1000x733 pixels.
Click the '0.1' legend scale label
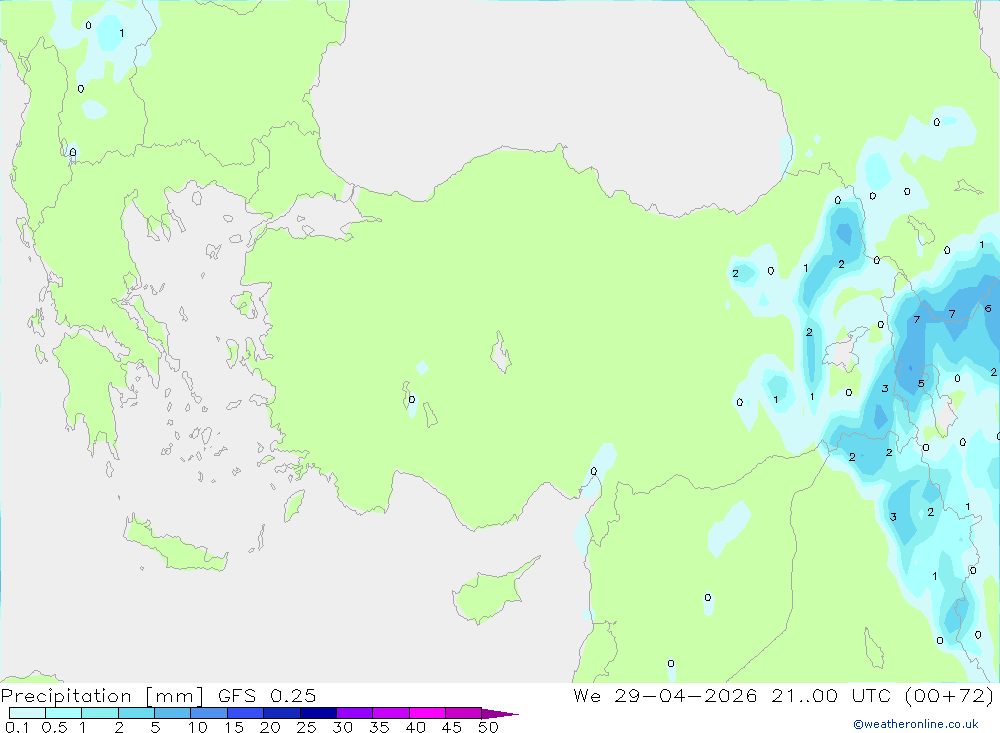[x=17, y=727]
